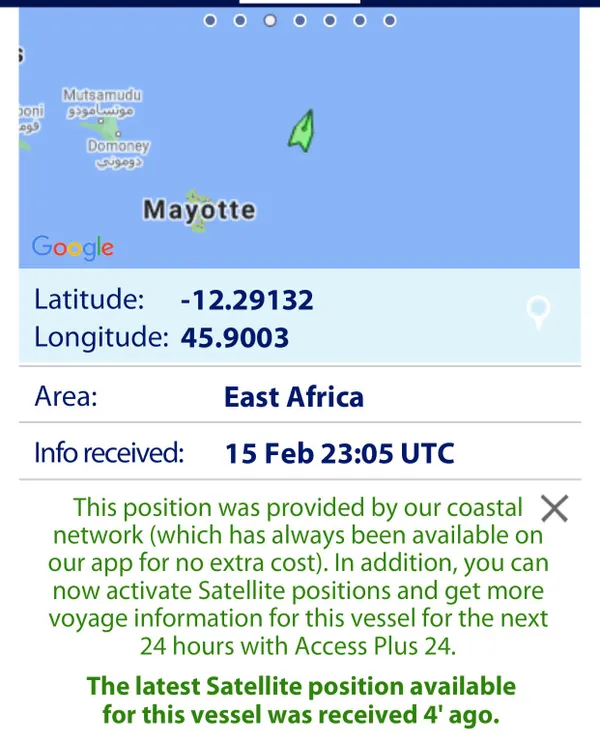This screenshot has height=742, width=600.
Task: Select the second carousel page dot
Action: 240,21
